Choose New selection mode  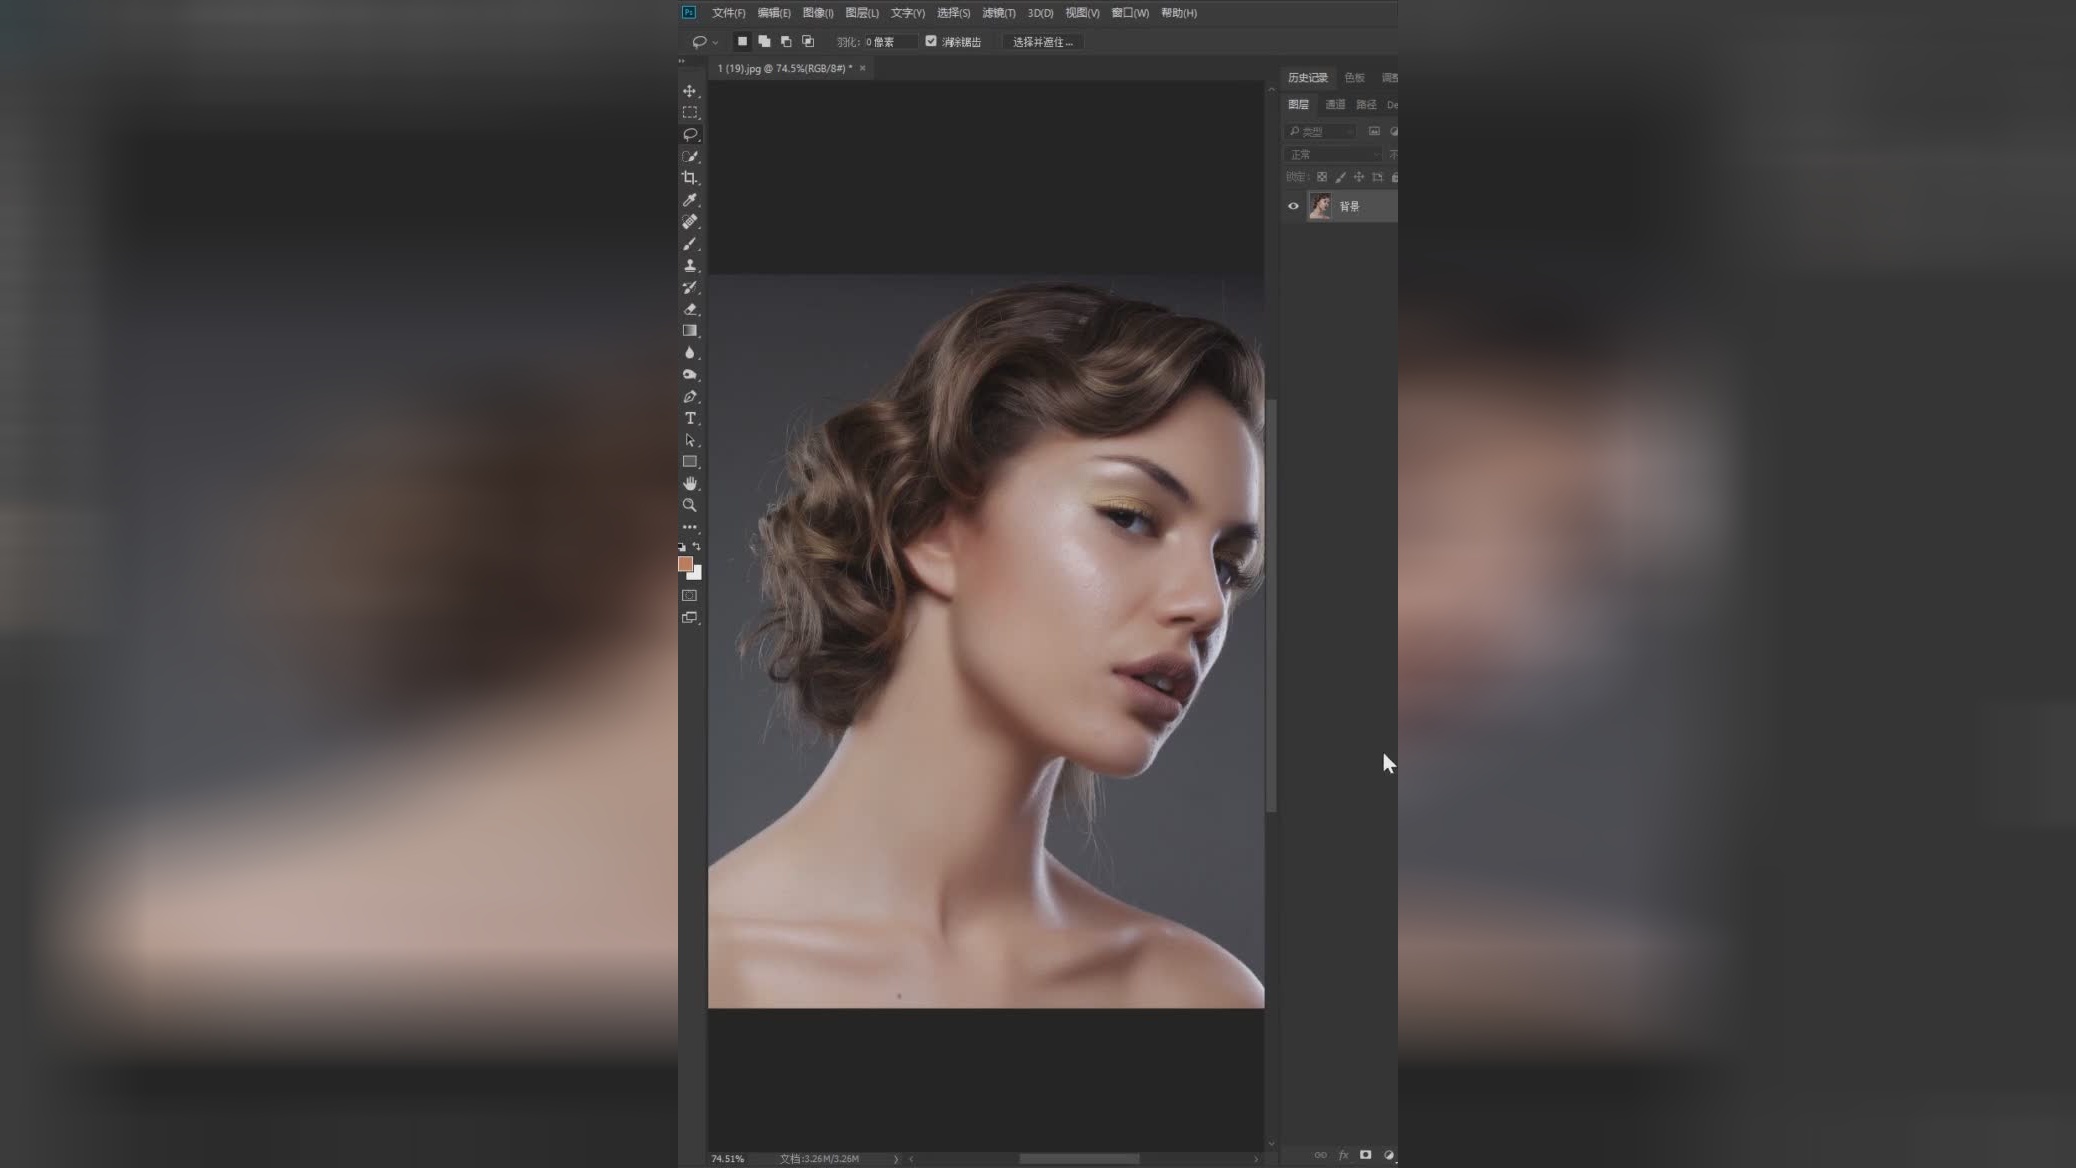point(742,41)
